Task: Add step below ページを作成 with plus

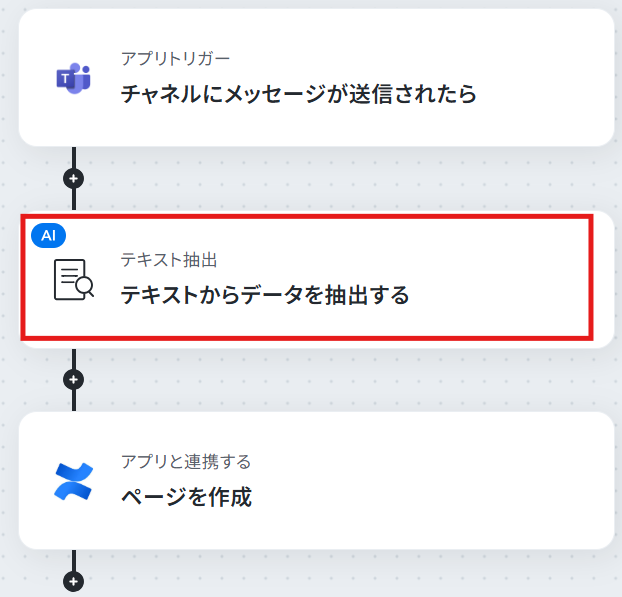Action: click(x=73, y=582)
